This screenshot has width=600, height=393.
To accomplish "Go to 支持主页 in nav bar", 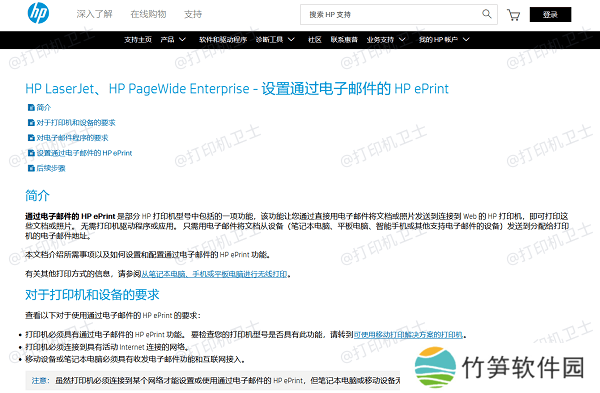I will pos(138,39).
